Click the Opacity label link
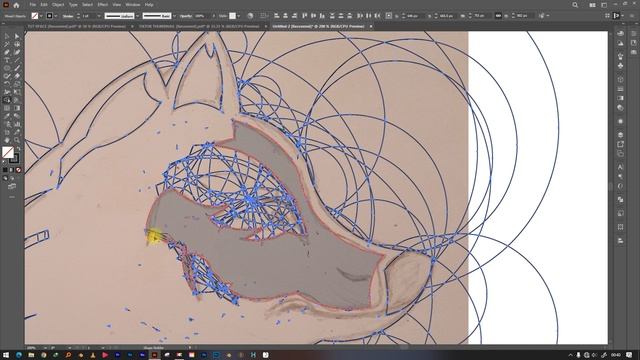 186,16
